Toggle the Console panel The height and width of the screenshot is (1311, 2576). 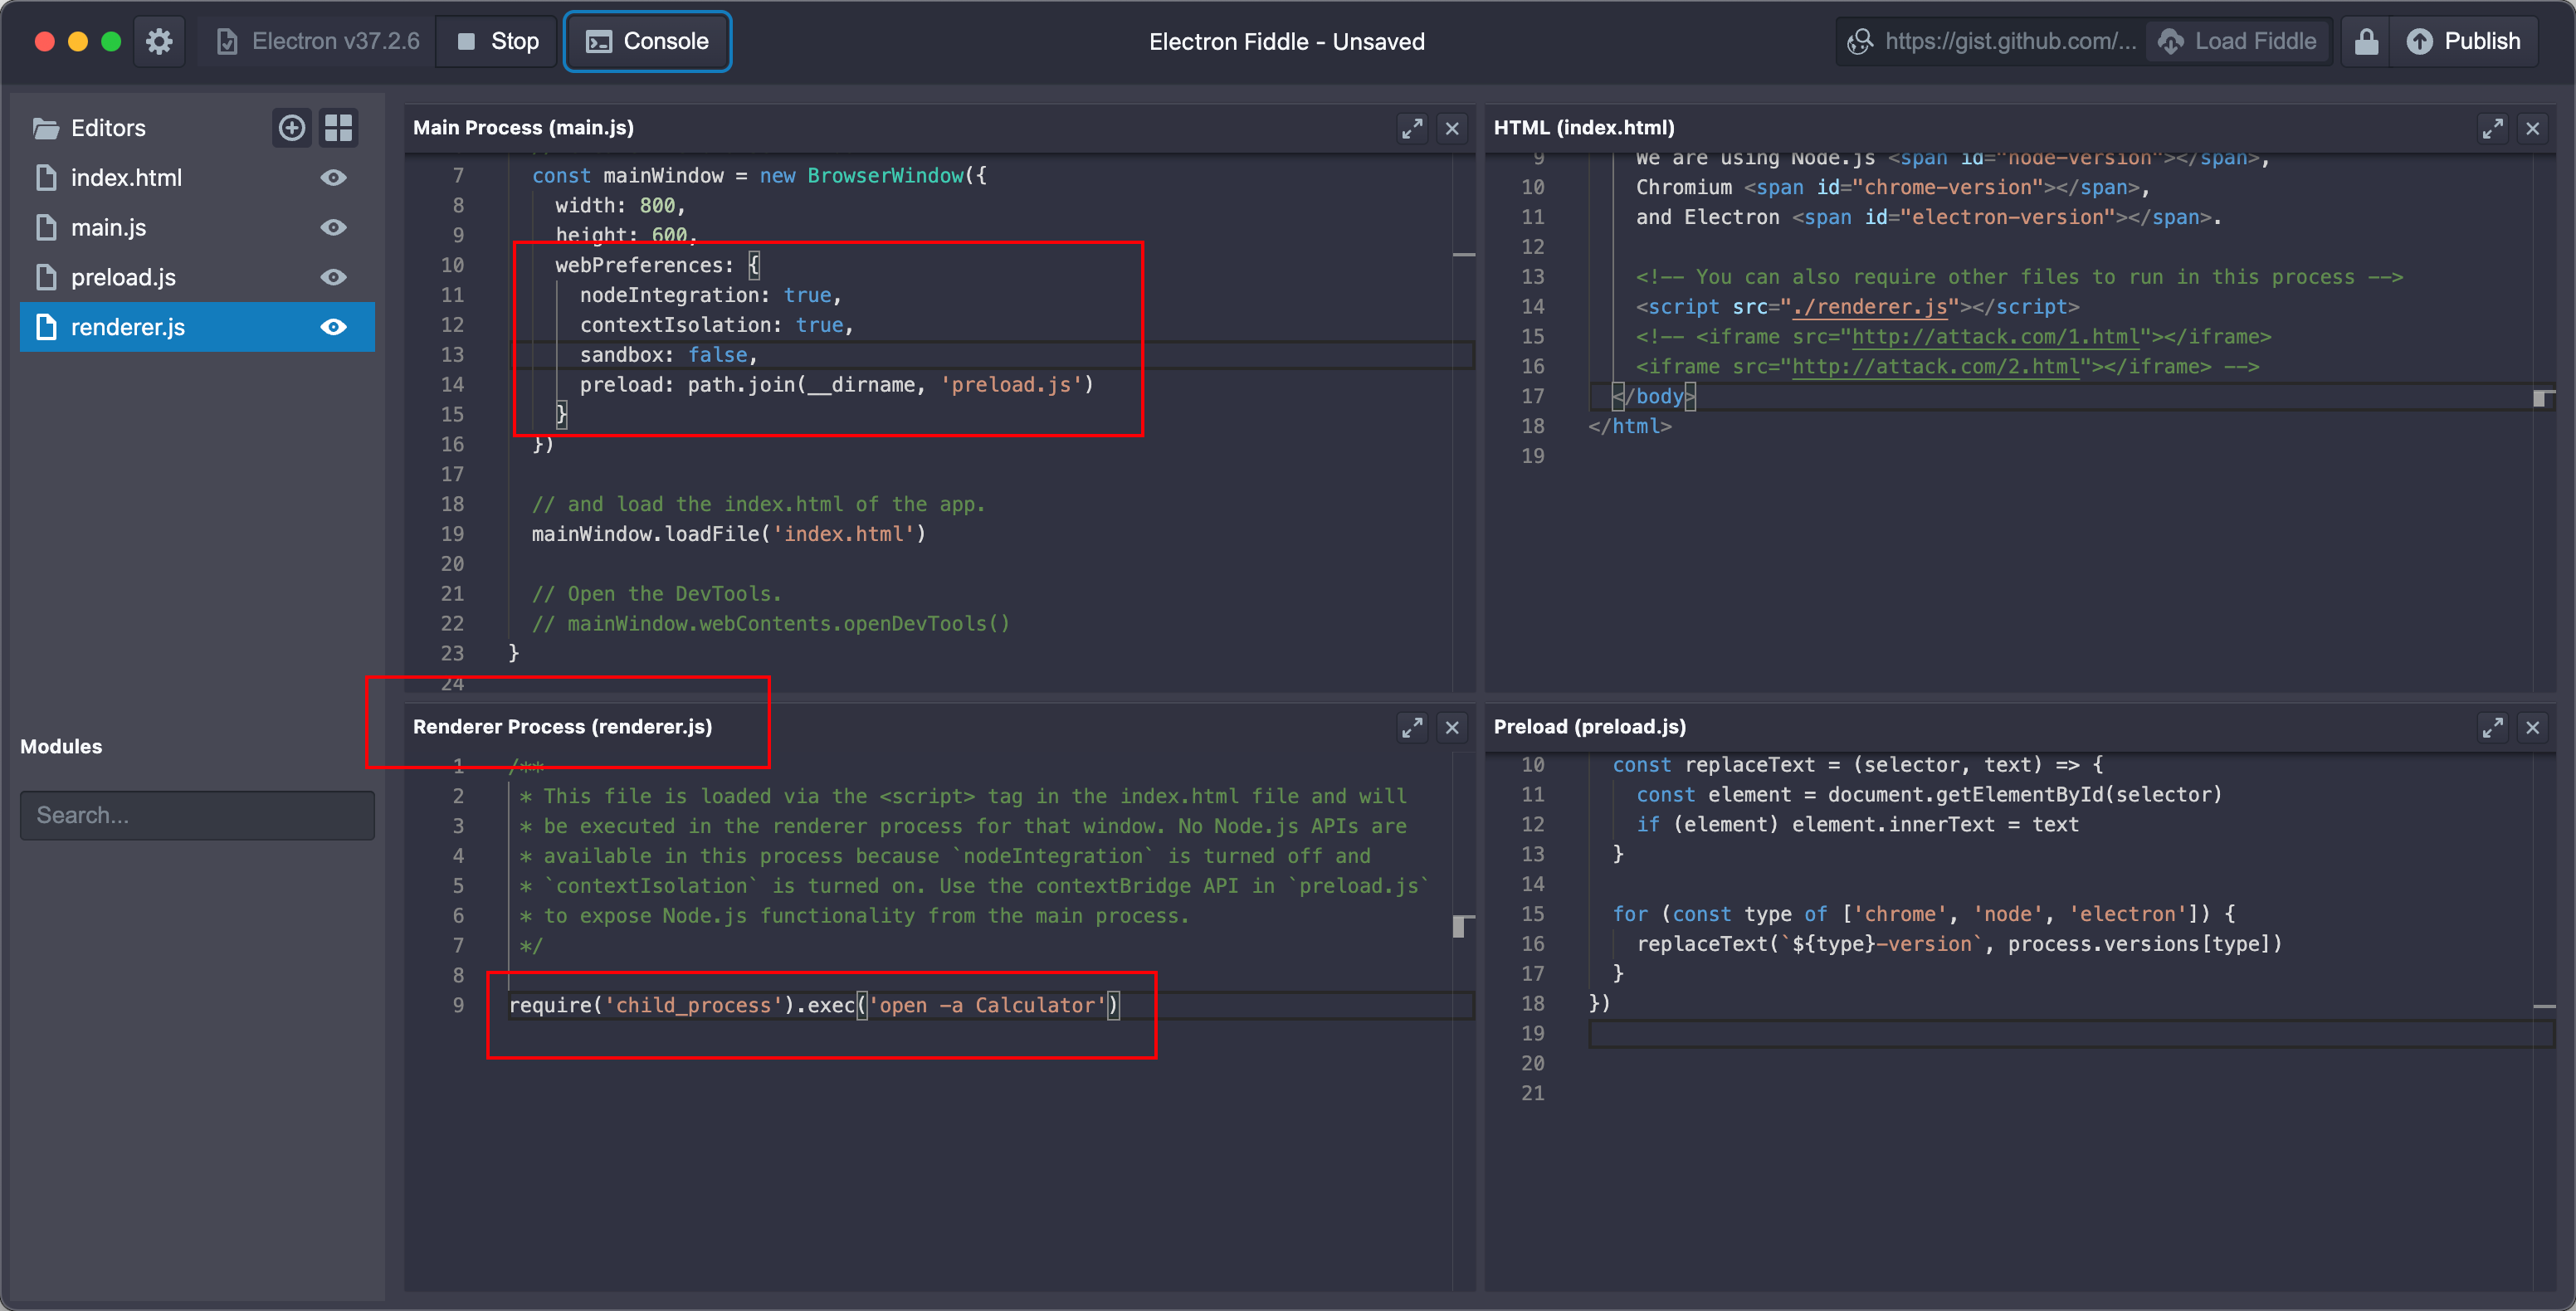[x=648, y=42]
